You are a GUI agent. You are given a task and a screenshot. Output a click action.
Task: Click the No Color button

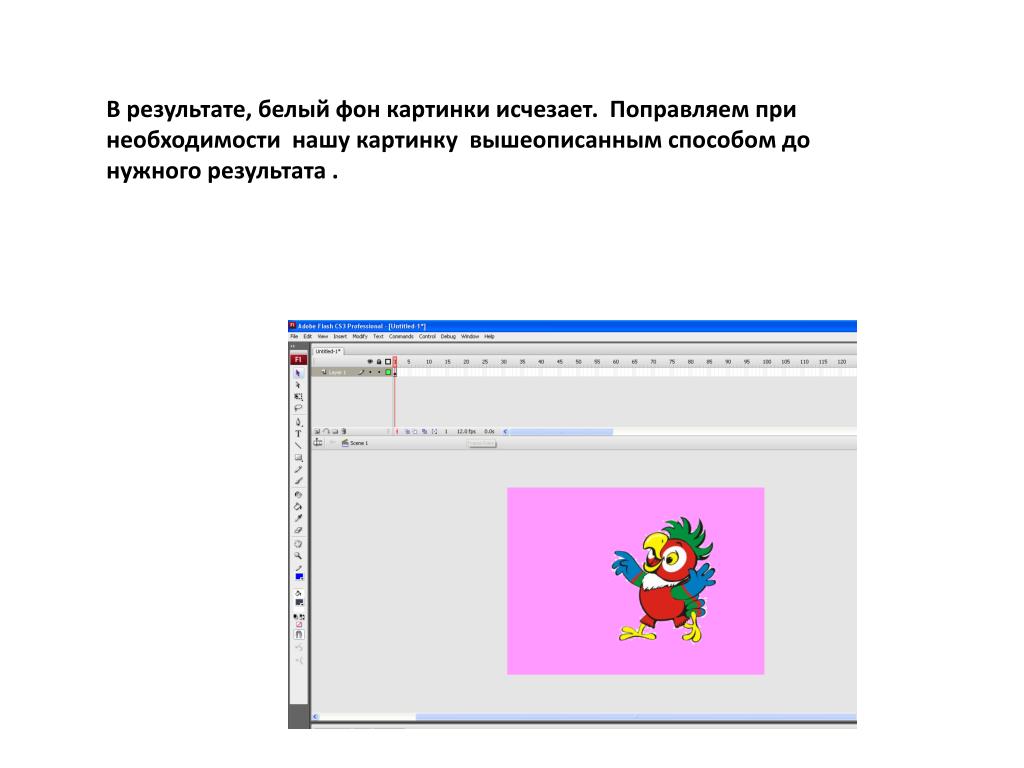(x=298, y=625)
